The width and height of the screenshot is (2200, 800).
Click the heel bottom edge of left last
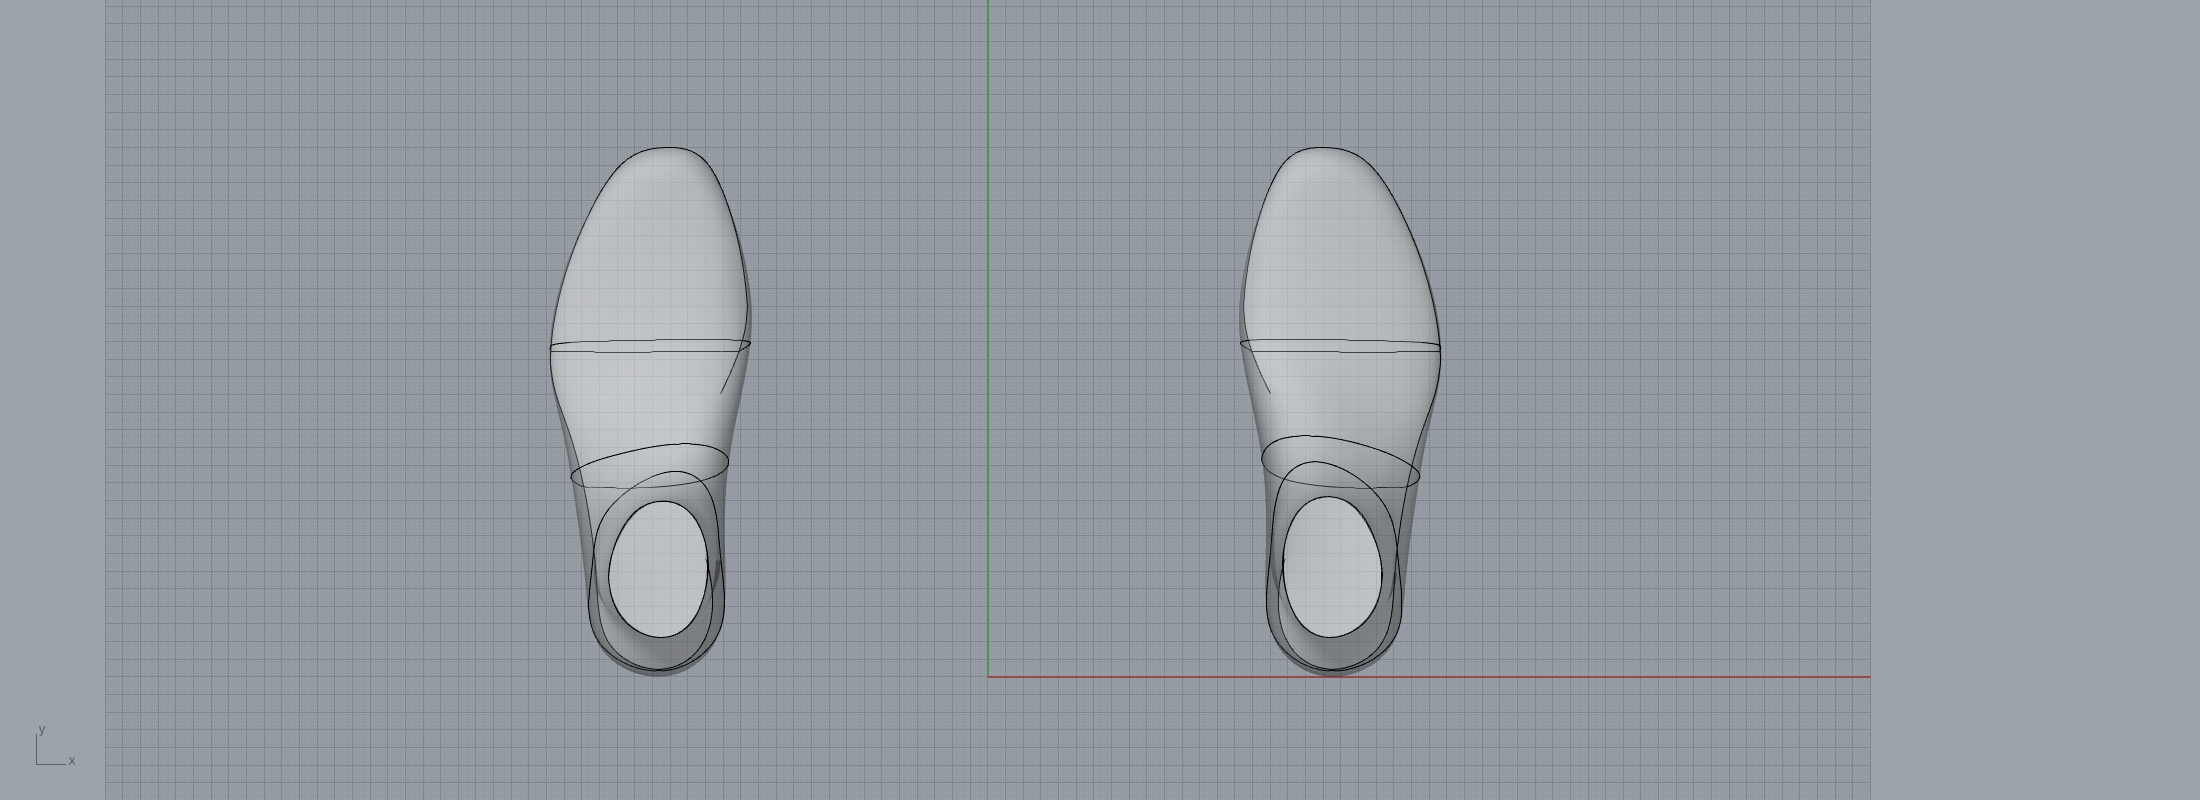(x=657, y=675)
